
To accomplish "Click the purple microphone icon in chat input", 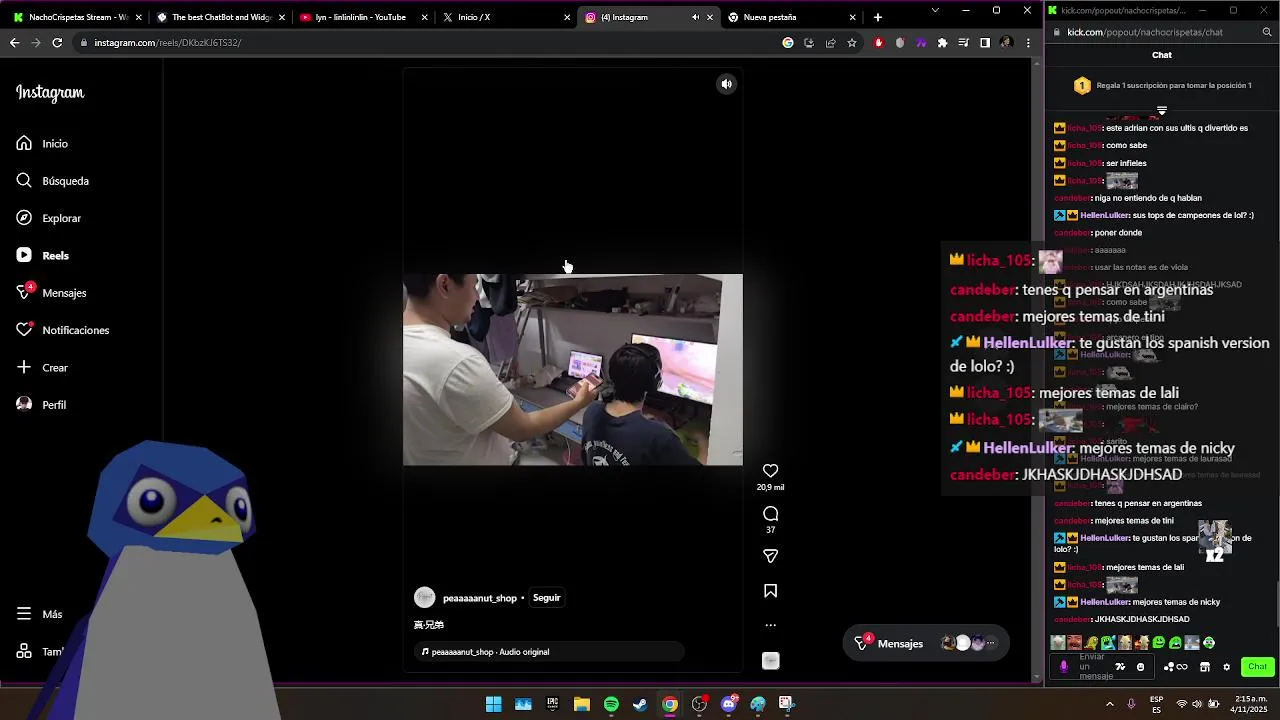I will pyautogui.click(x=1064, y=667).
